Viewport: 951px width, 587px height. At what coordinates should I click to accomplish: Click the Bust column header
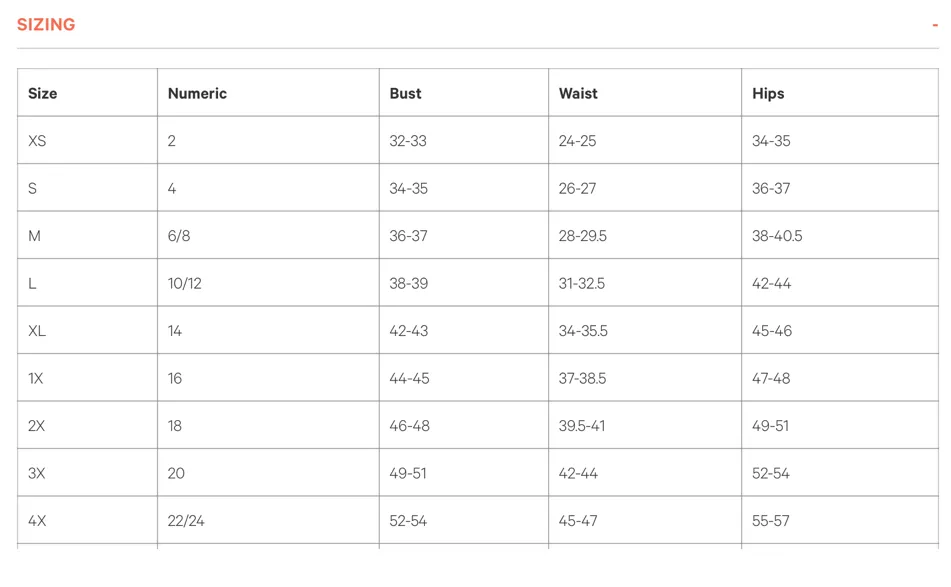(x=405, y=93)
